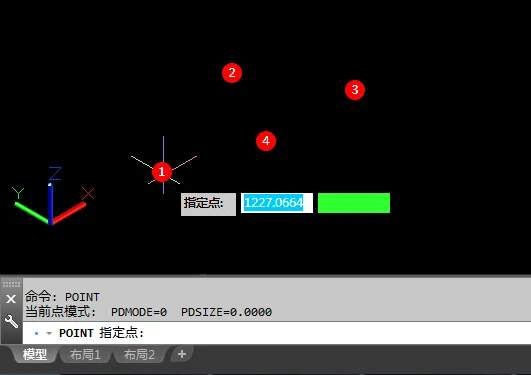Click the red X axis of UCS icon
Viewport: 531px width, 375px height.
[x=69, y=213]
